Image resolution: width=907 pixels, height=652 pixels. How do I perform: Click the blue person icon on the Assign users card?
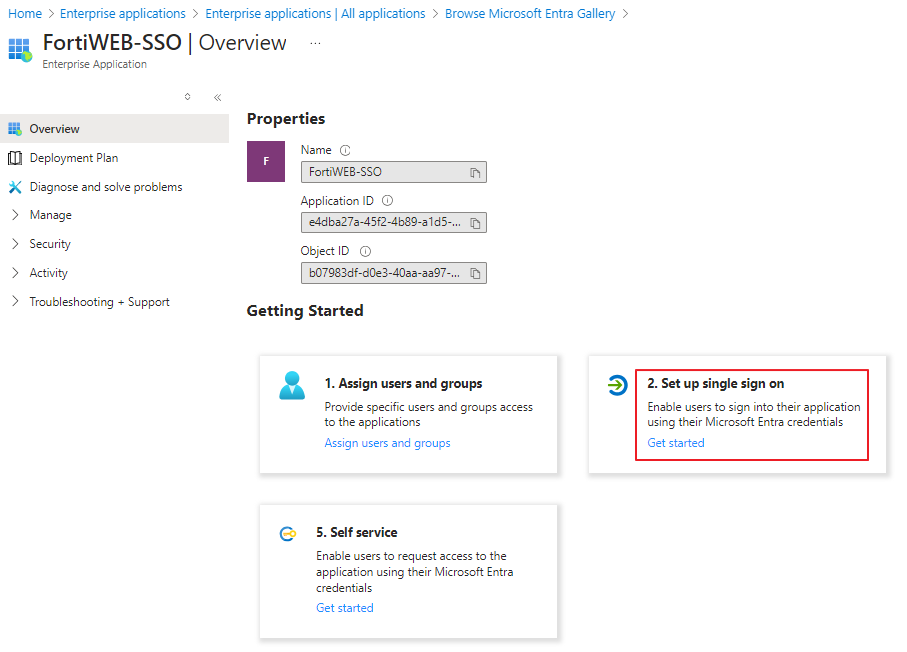click(293, 383)
